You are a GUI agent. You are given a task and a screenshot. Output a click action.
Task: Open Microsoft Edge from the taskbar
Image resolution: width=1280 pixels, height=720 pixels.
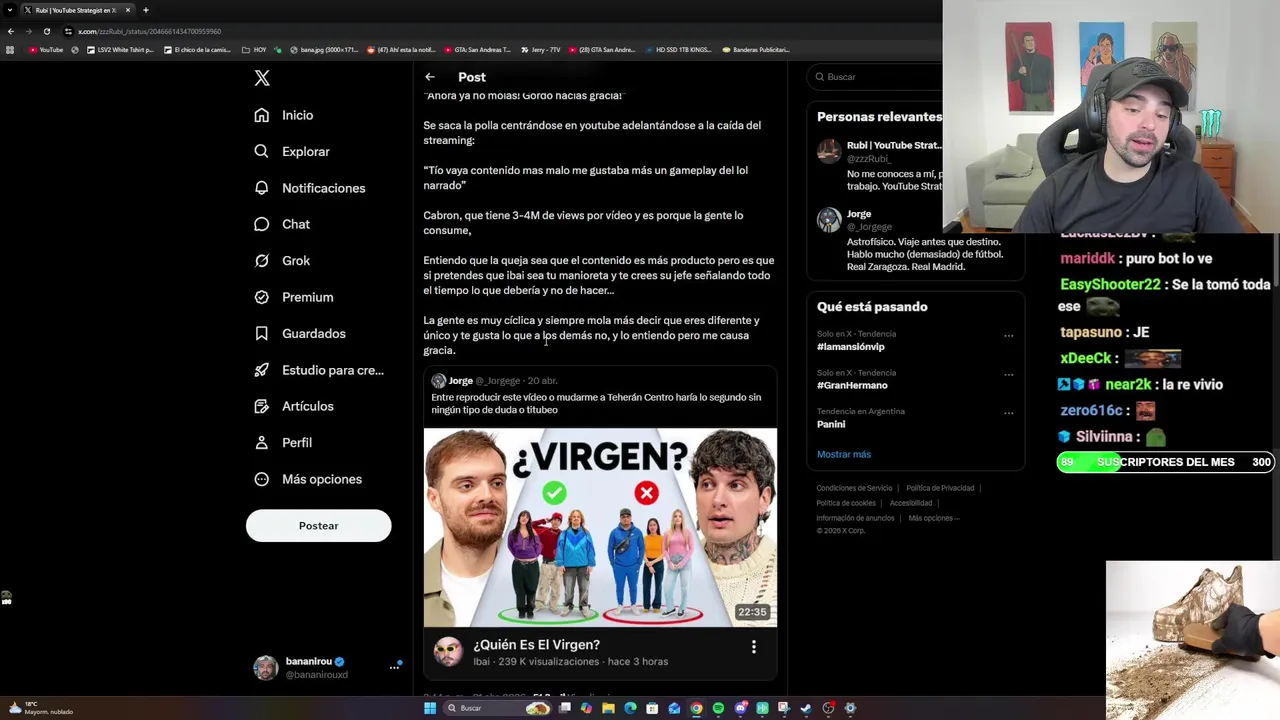click(x=630, y=708)
